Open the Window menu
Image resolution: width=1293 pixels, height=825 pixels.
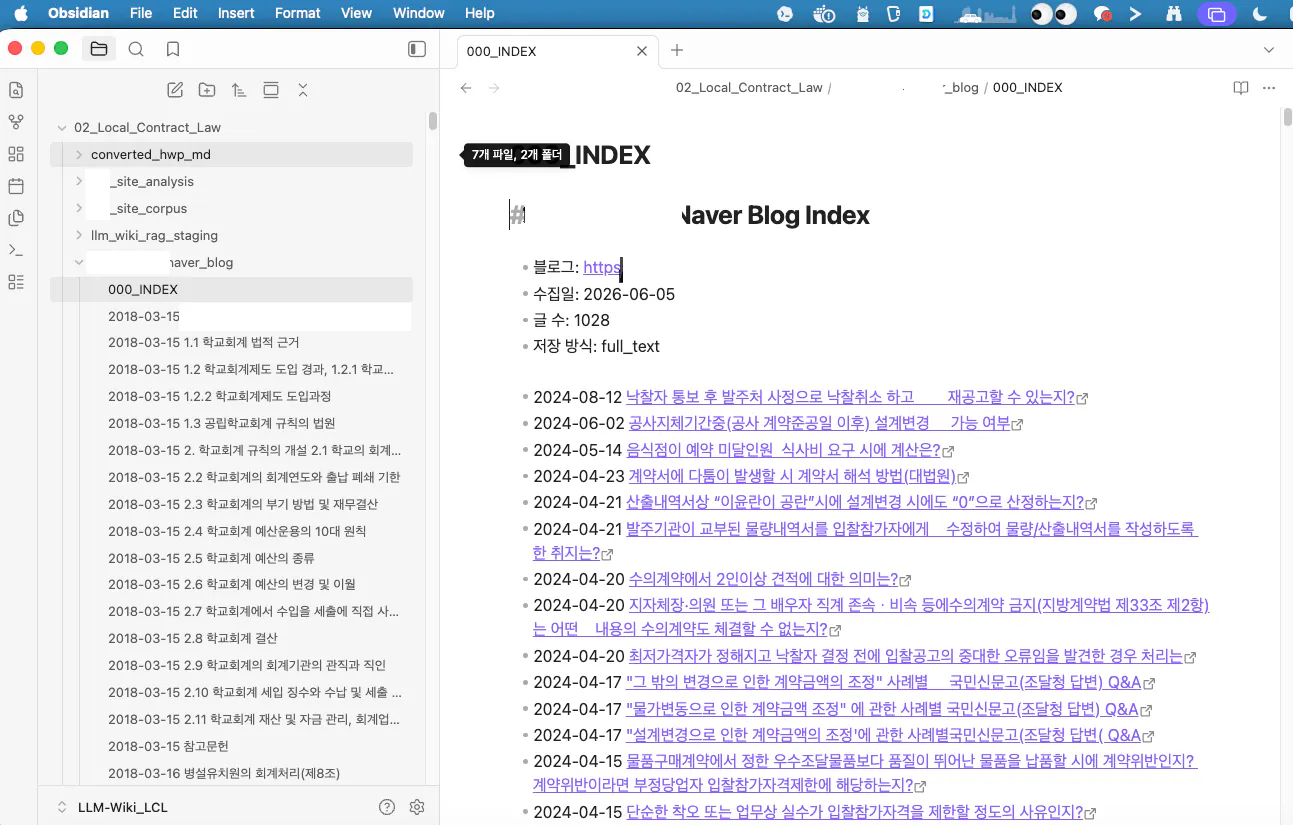418,13
